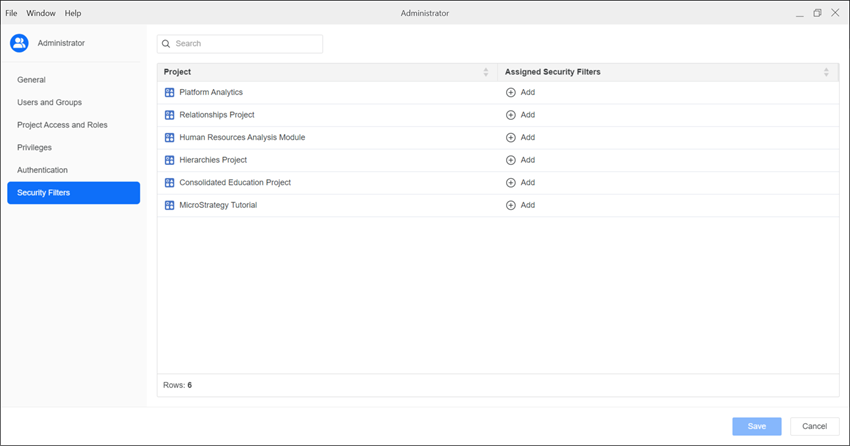Viewport: 850px width, 446px height.
Task: Sort by Assigned Security Filters column arrows
Action: [826, 72]
